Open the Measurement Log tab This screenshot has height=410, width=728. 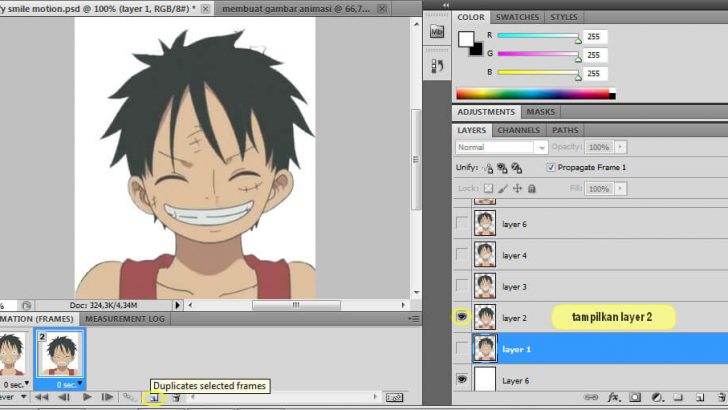[x=125, y=319]
